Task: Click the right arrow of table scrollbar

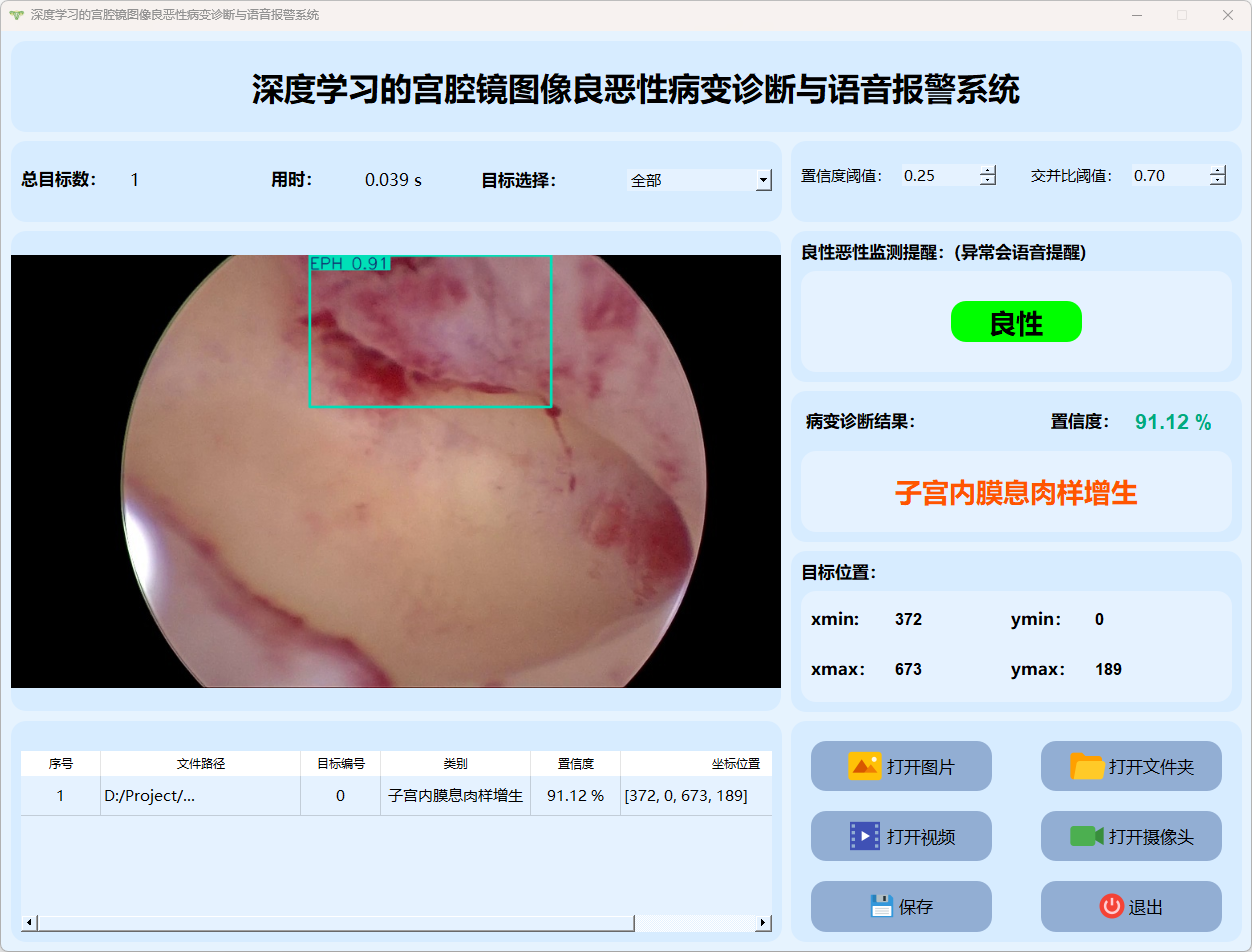Action: [763, 923]
